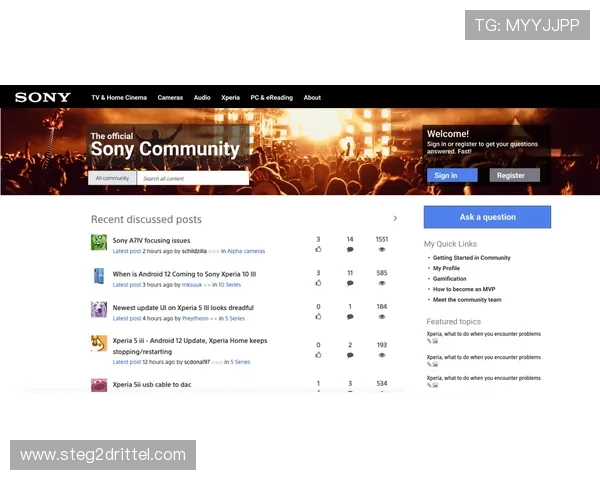Expand Recent discussed posts using the chevron arrow
This screenshot has width=600, height=480.
click(x=395, y=218)
